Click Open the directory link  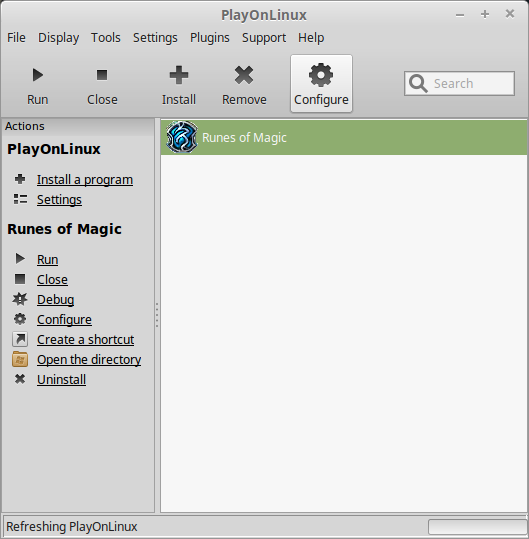[89, 359]
